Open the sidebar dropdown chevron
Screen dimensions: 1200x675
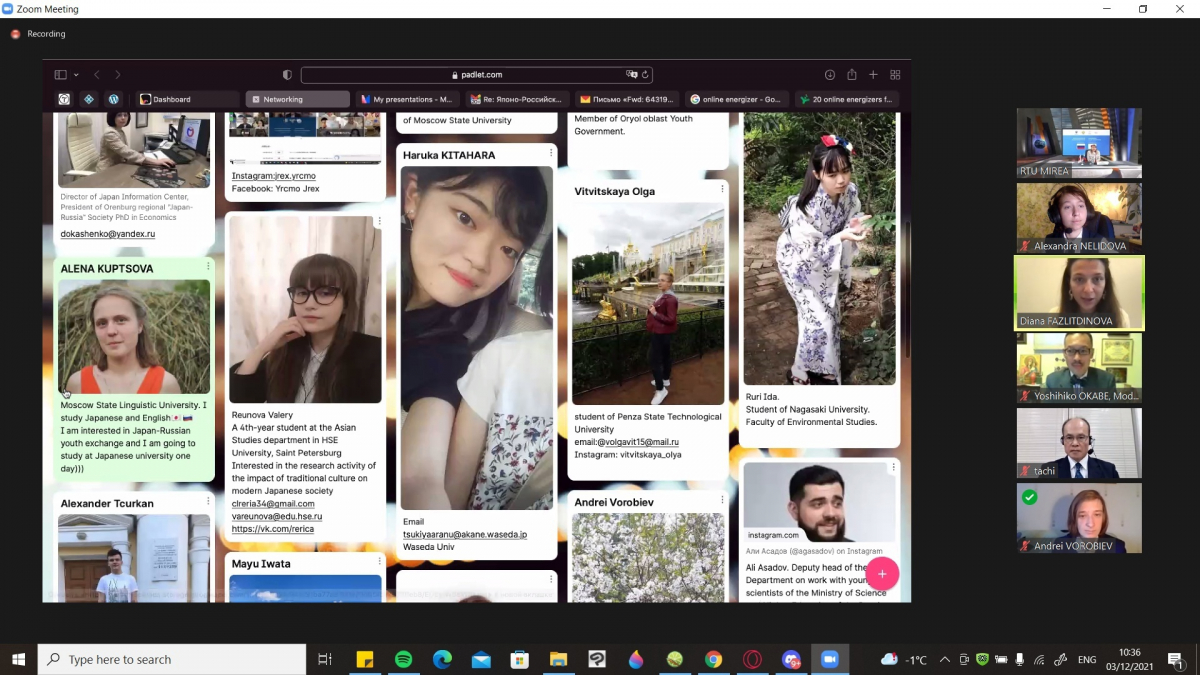(76, 75)
